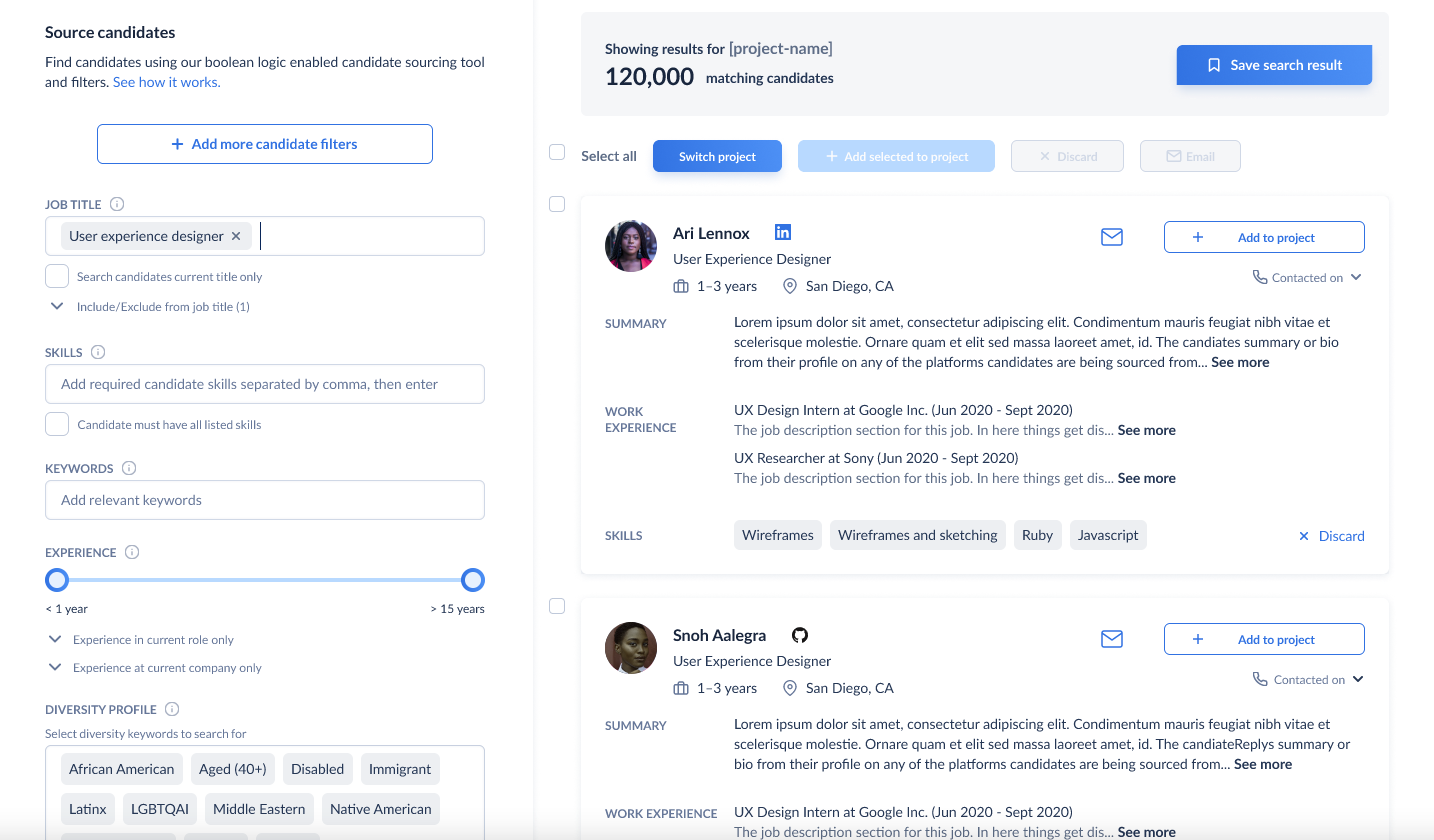Toggle Immigrant diversity keyword
The width and height of the screenshot is (1434, 840).
click(x=400, y=769)
